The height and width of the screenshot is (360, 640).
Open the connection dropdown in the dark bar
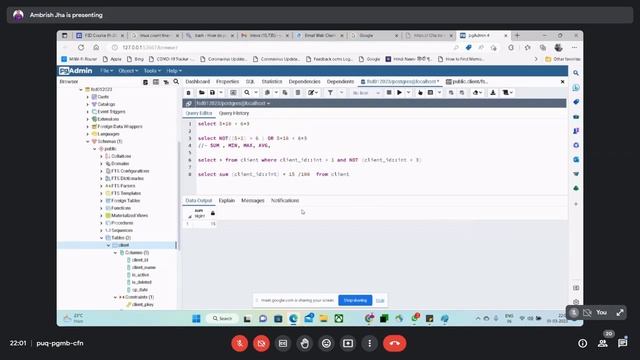point(233,103)
